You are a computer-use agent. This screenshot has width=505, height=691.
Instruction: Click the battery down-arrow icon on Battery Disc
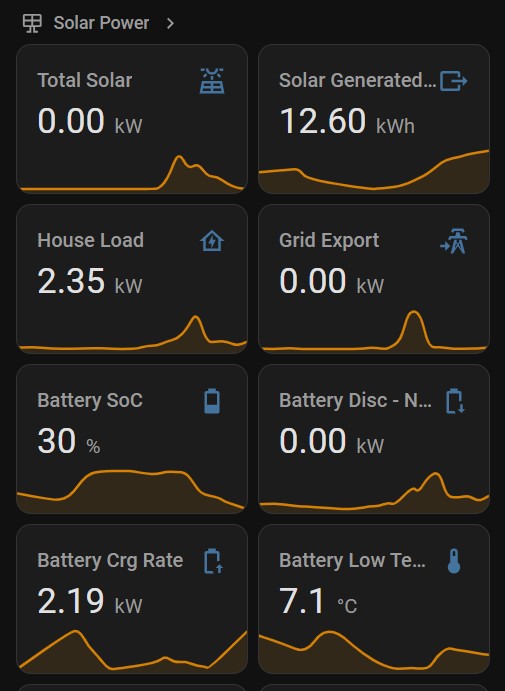point(455,401)
